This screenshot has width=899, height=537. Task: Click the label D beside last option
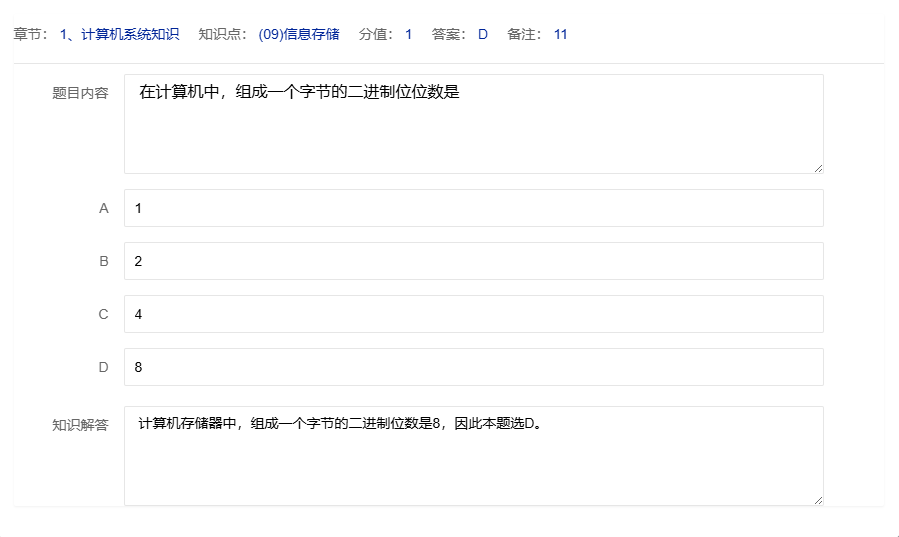[x=103, y=367]
